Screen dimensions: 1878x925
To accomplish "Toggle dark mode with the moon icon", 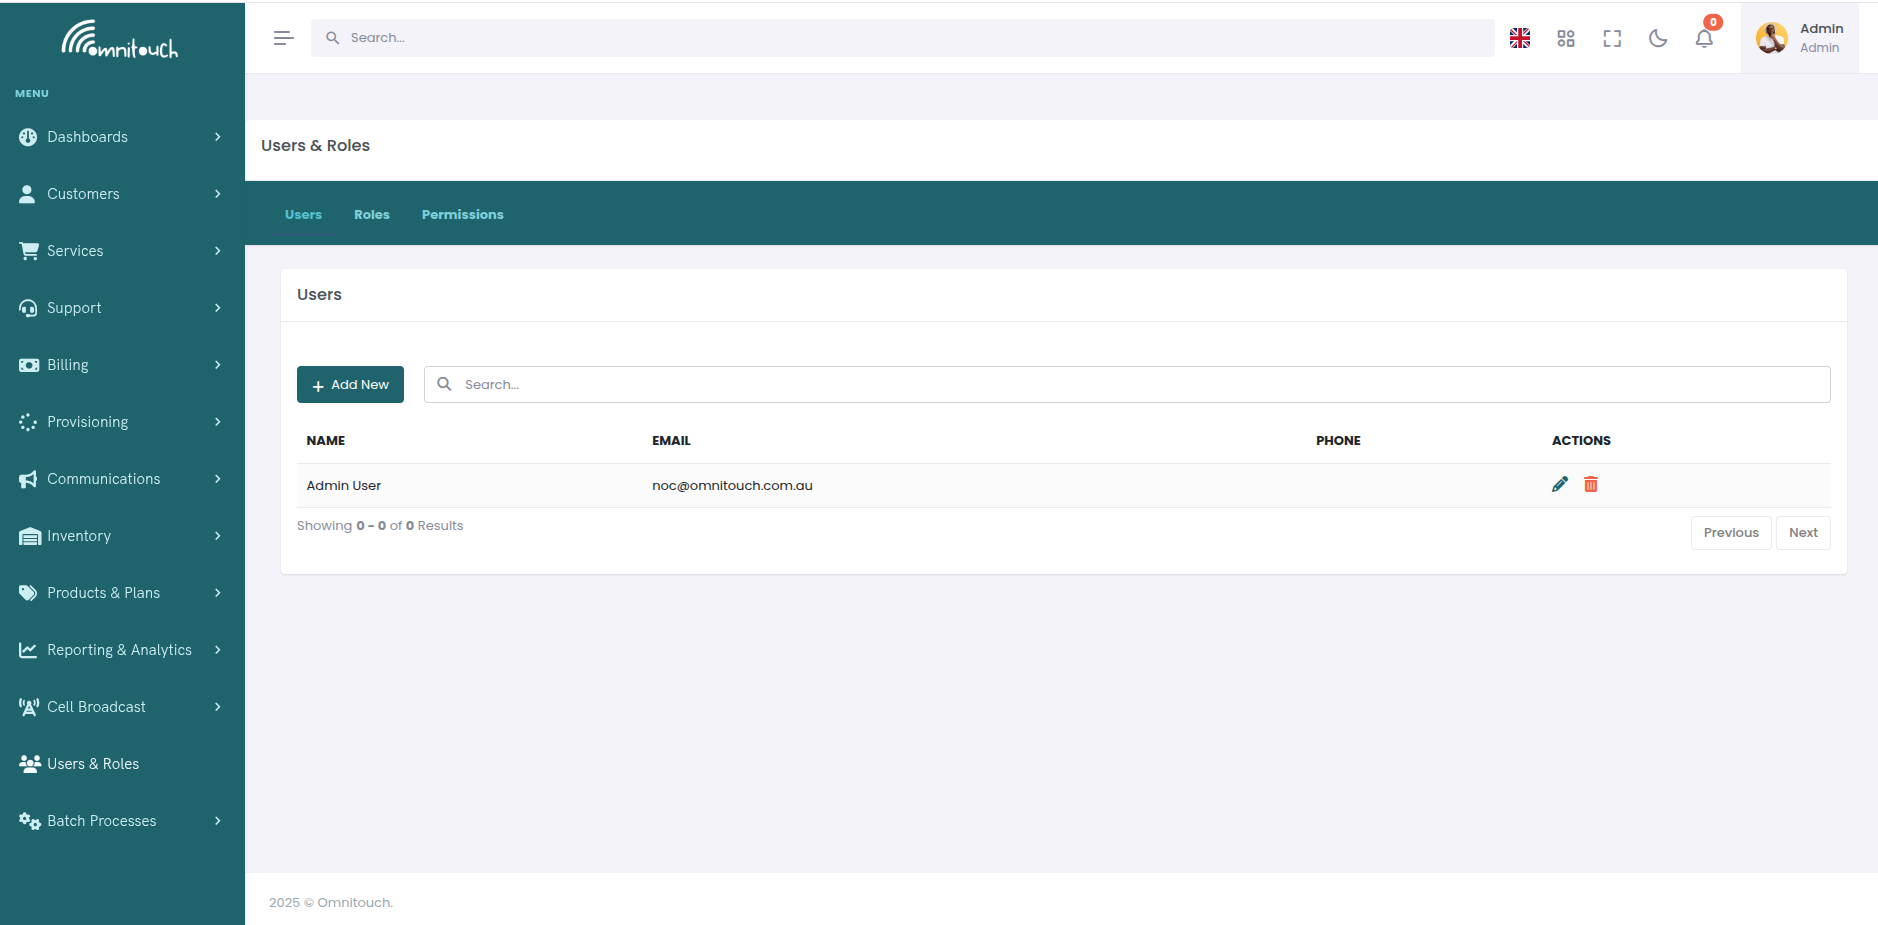I will point(1658,37).
